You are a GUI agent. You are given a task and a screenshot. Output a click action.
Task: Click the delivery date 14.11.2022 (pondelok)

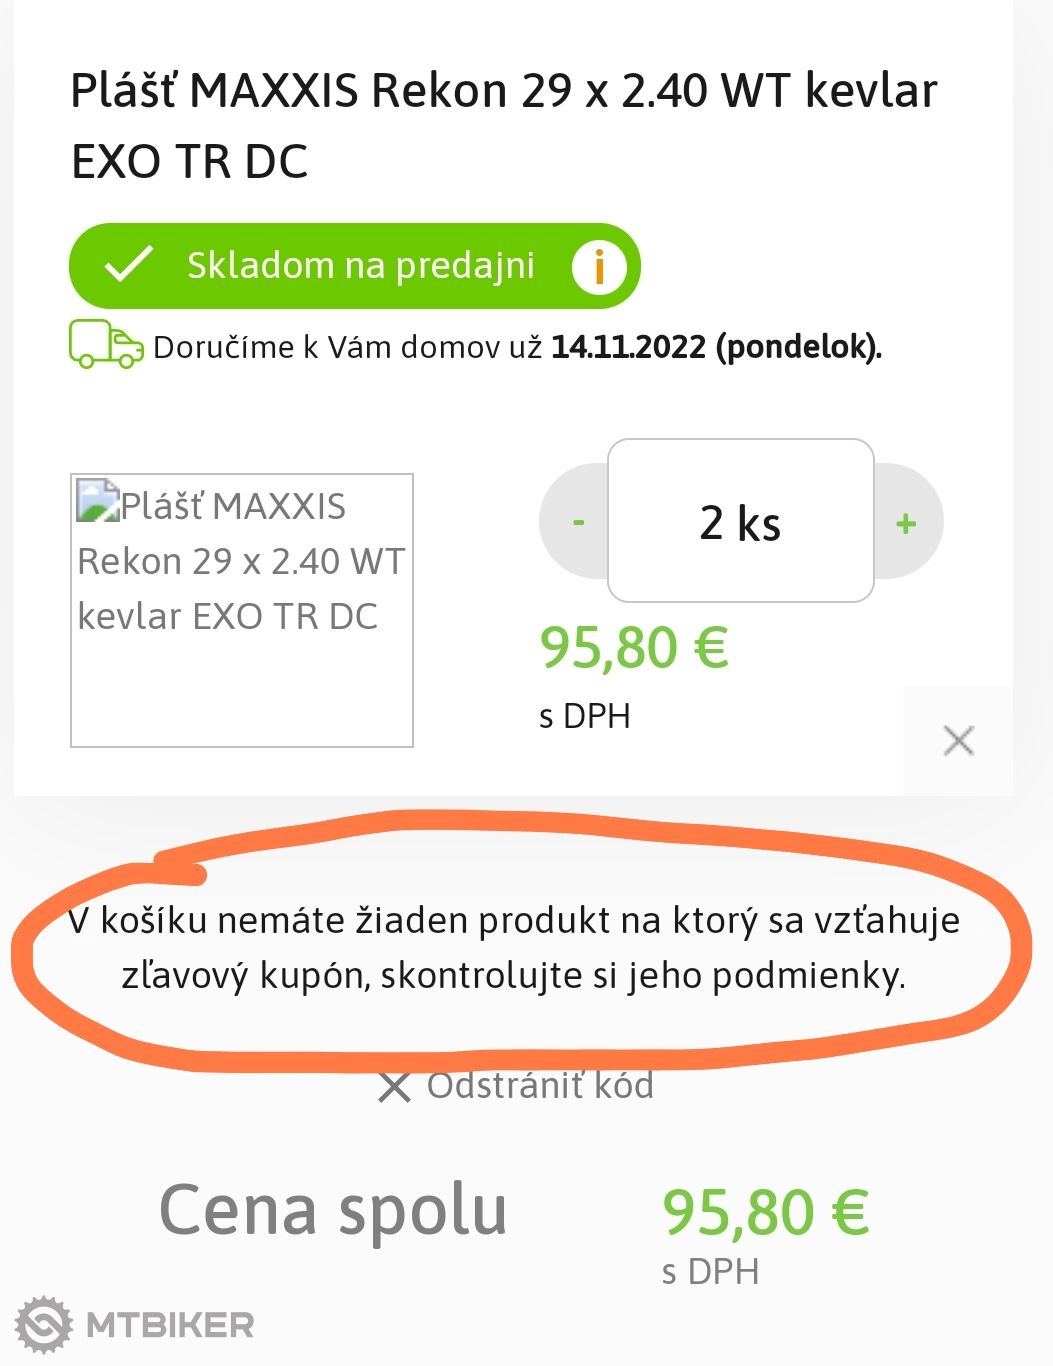(716, 347)
